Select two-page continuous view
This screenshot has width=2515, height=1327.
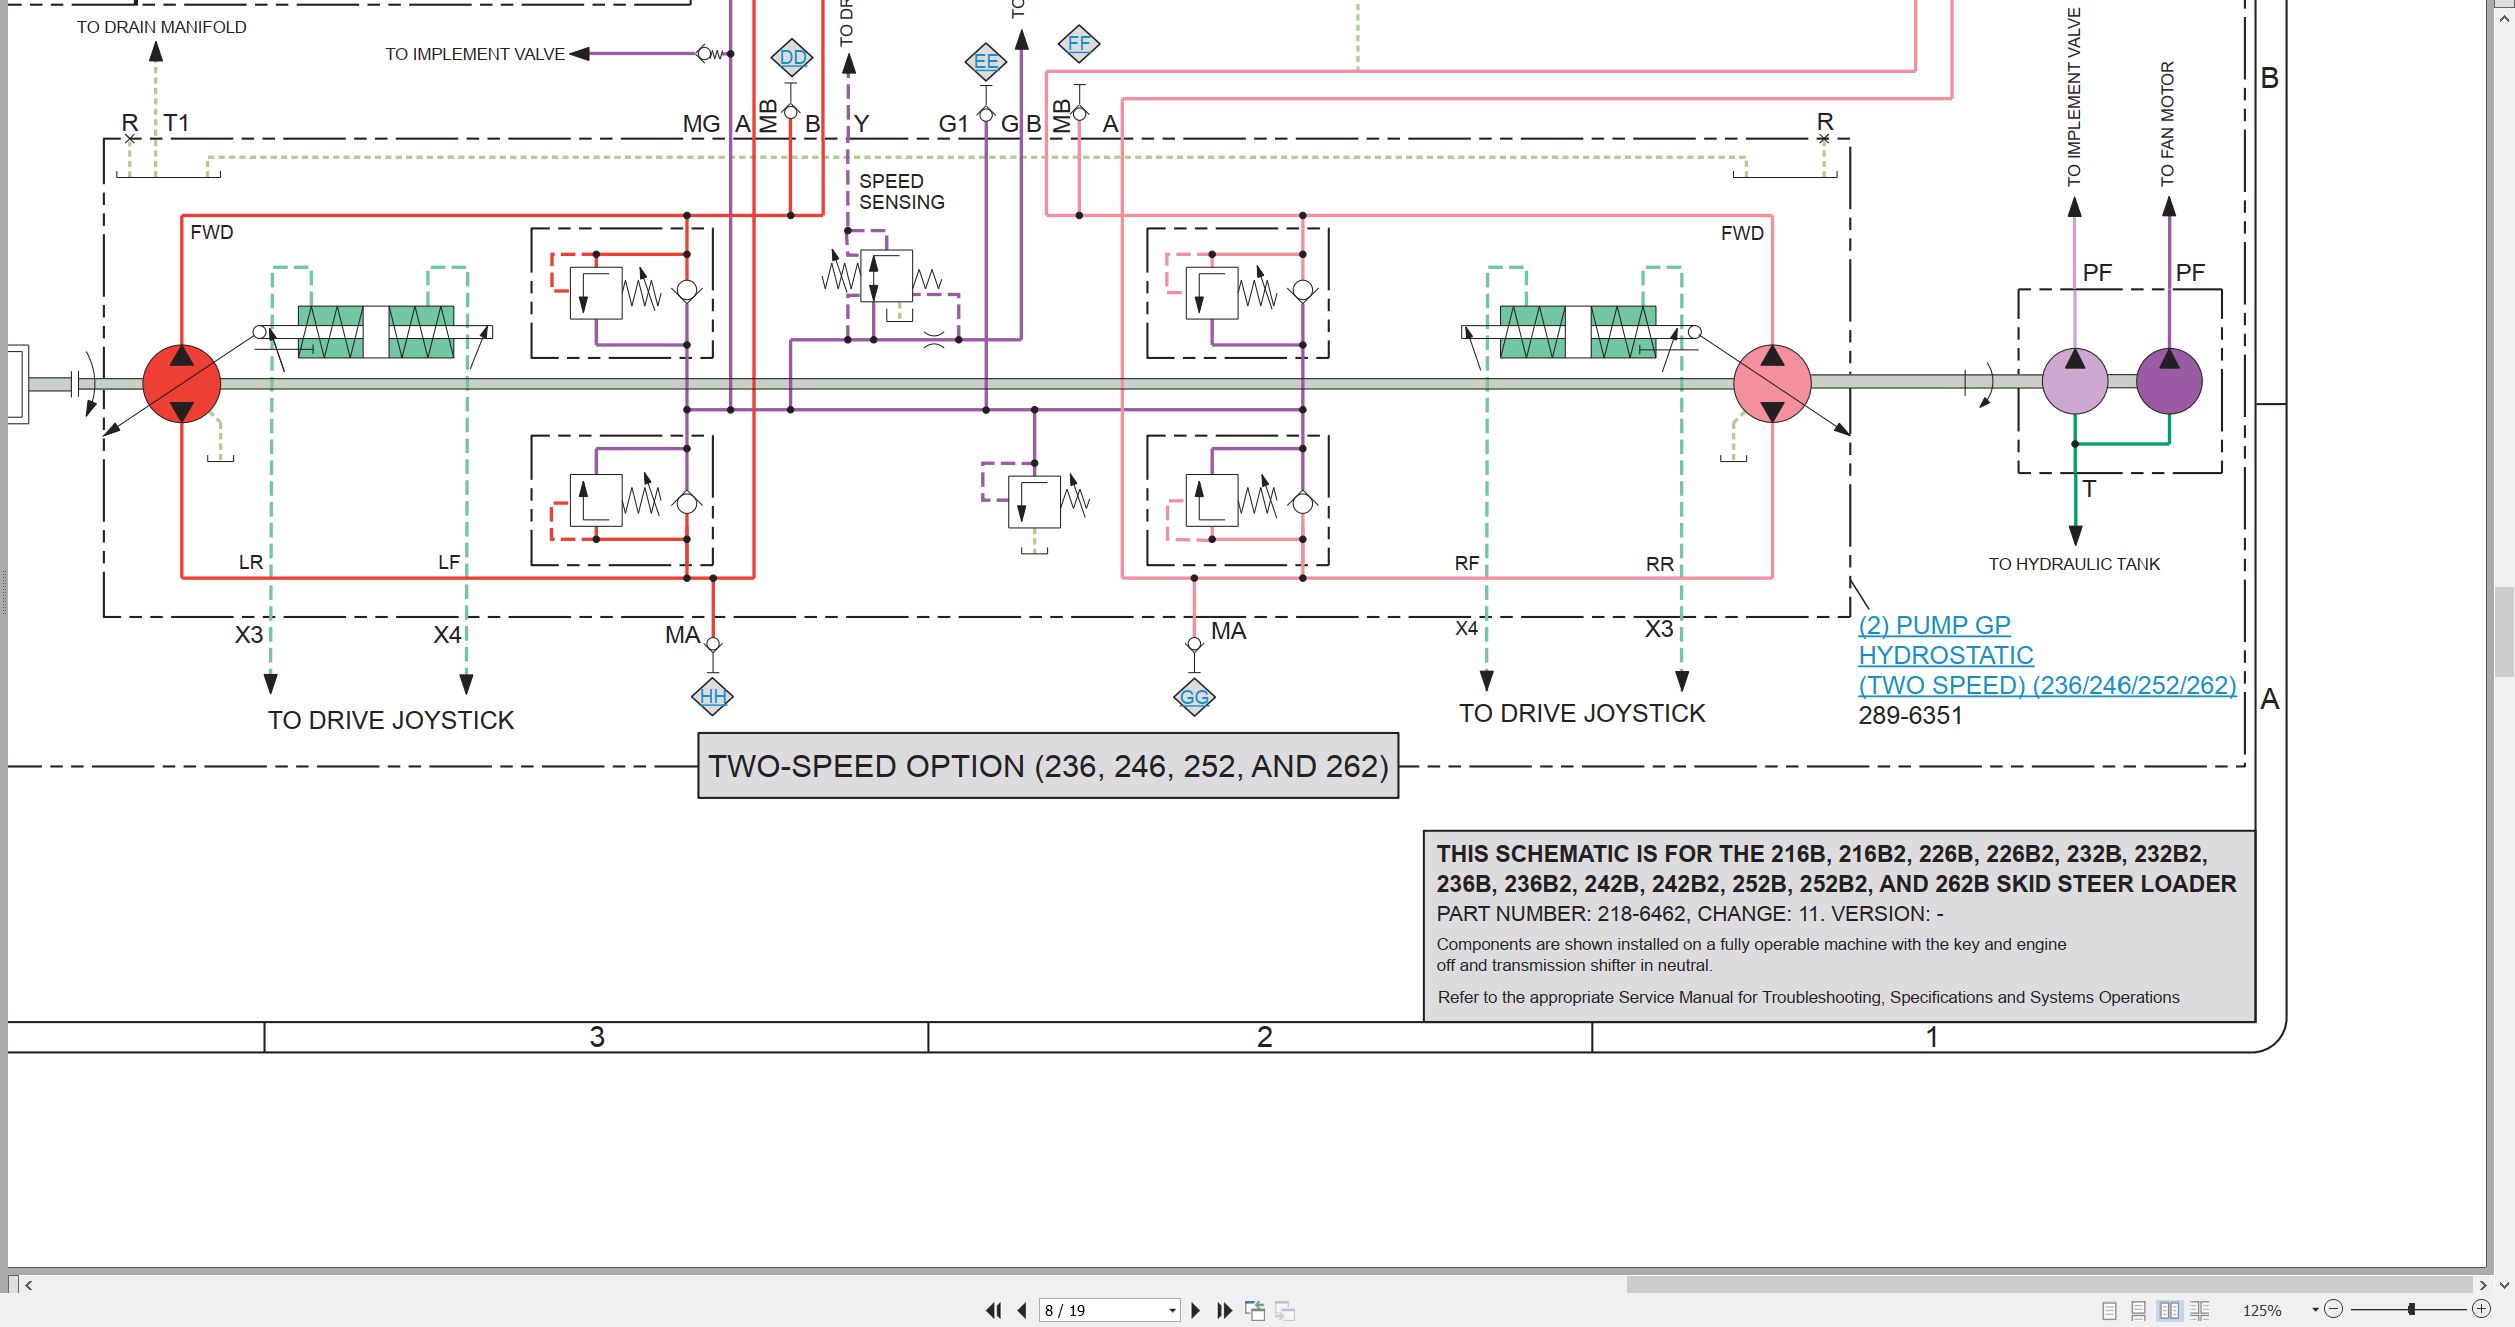click(x=2199, y=1310)
